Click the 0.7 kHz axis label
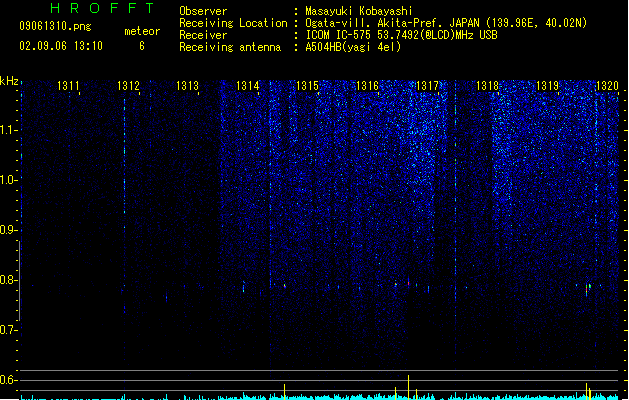The height and width of the screenshot is (400, 629). (8, 330)
